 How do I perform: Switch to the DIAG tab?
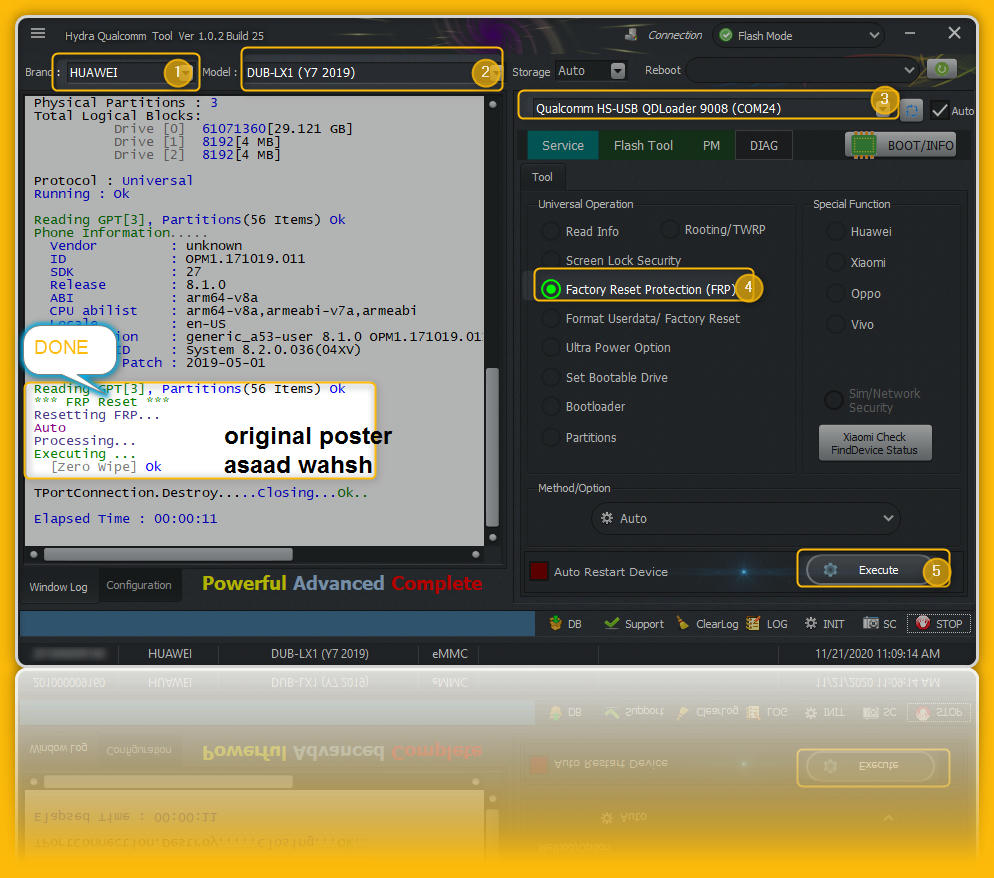click(764, 145)
